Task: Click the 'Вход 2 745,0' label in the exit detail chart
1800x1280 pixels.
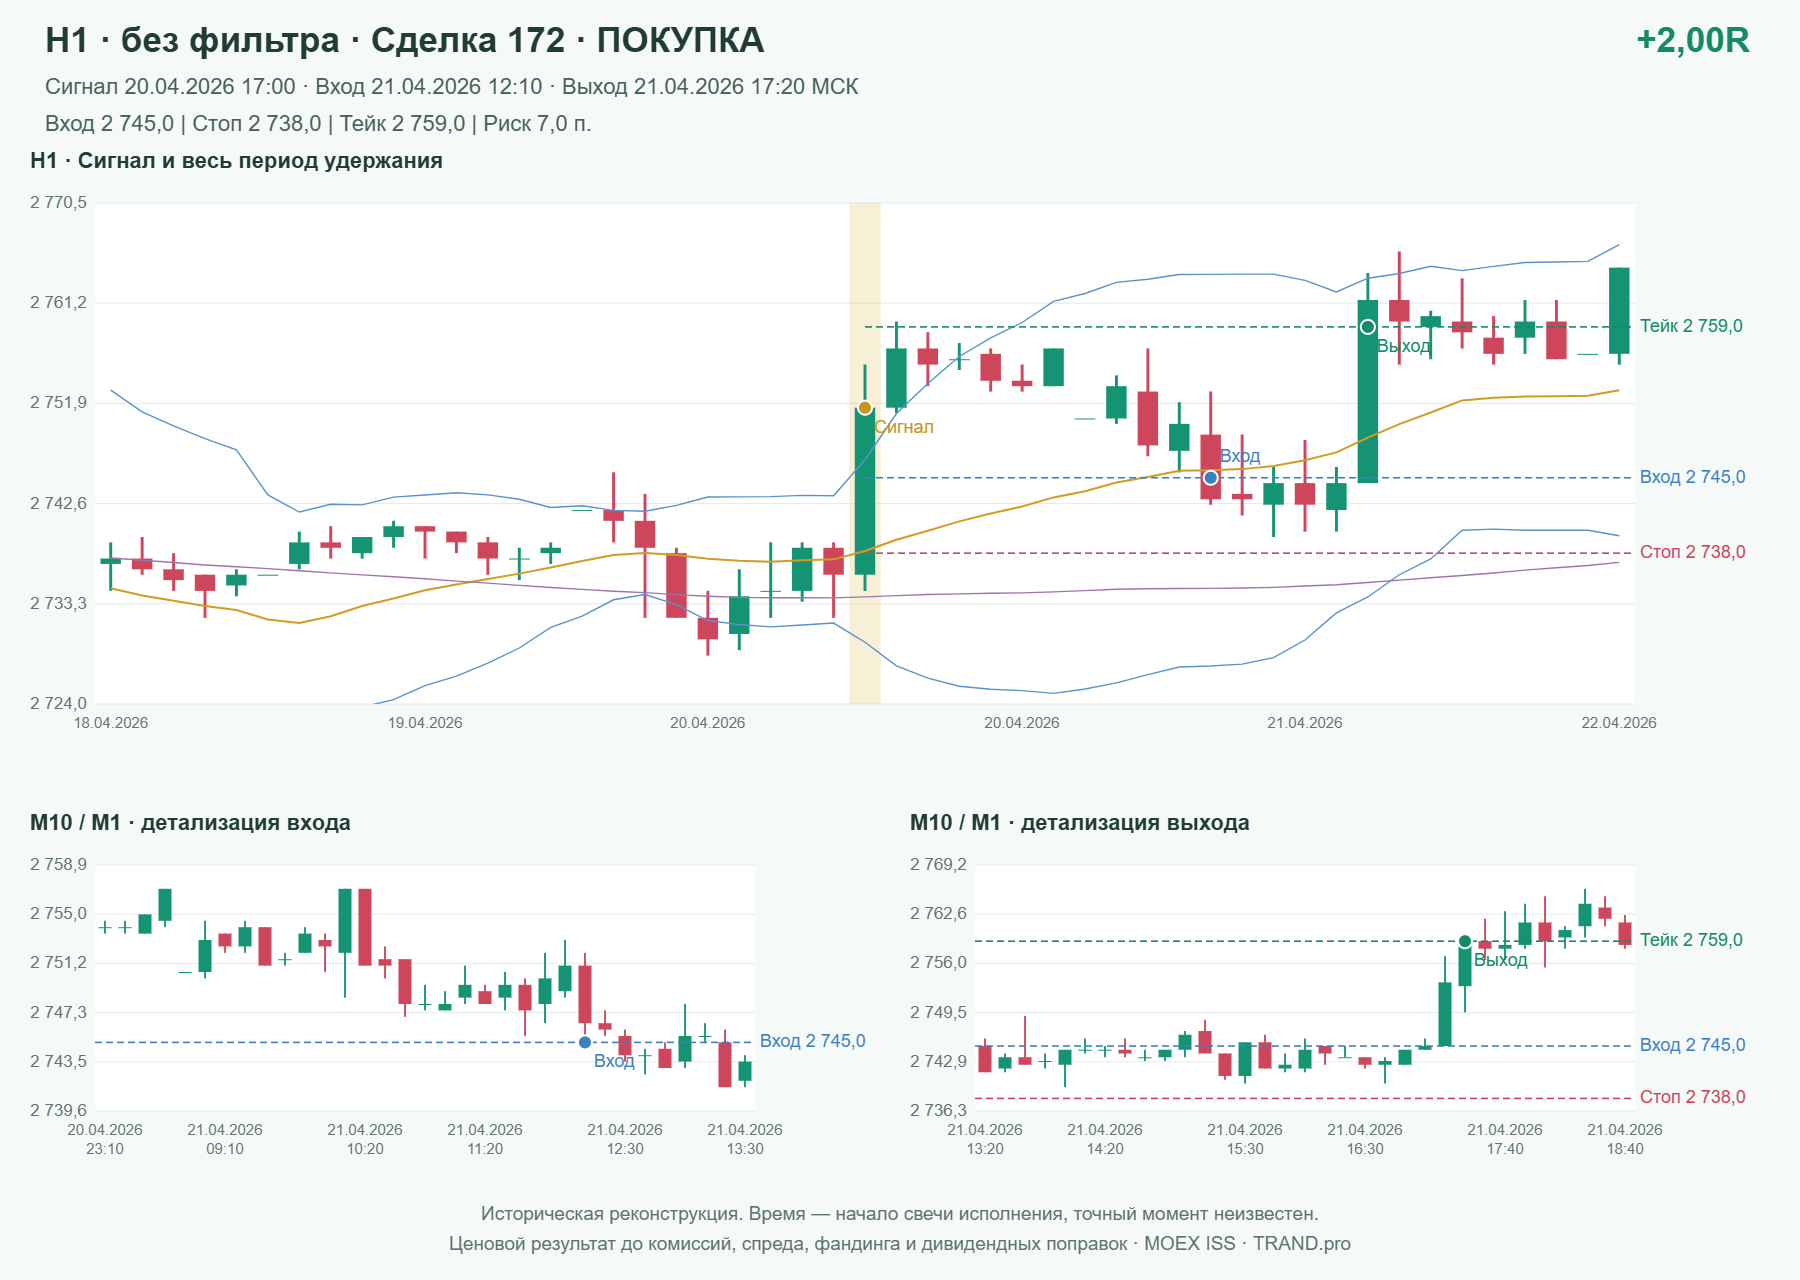Action: pos(1692,1045)
